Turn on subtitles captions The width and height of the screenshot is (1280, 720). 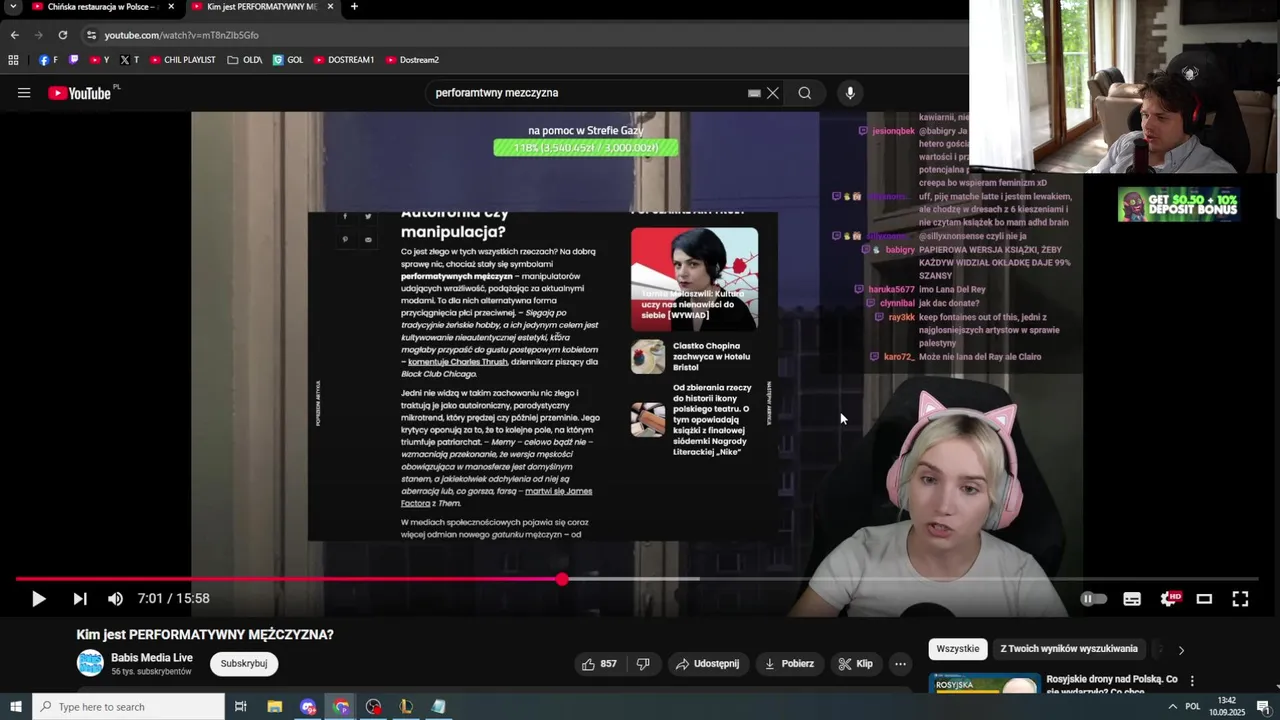tap(1132, 599)
